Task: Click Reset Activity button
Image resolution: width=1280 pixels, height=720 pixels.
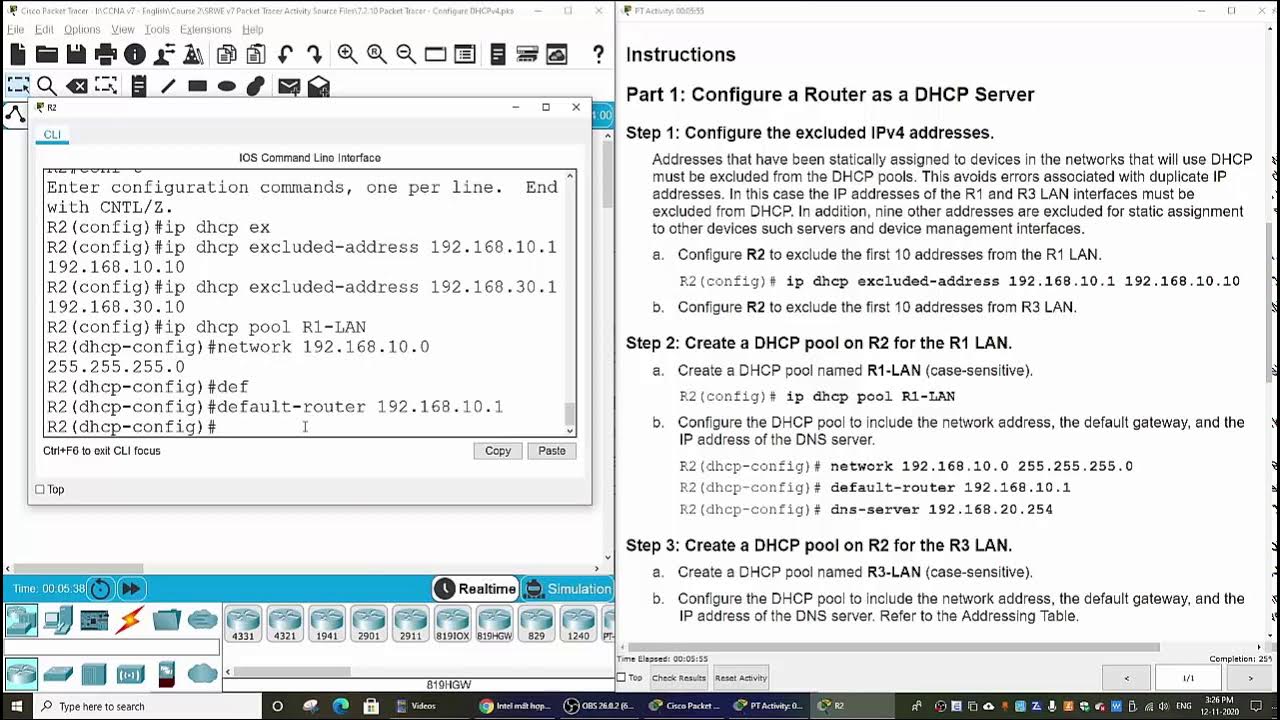Action: pyautogui.click(x=741, y=678)
